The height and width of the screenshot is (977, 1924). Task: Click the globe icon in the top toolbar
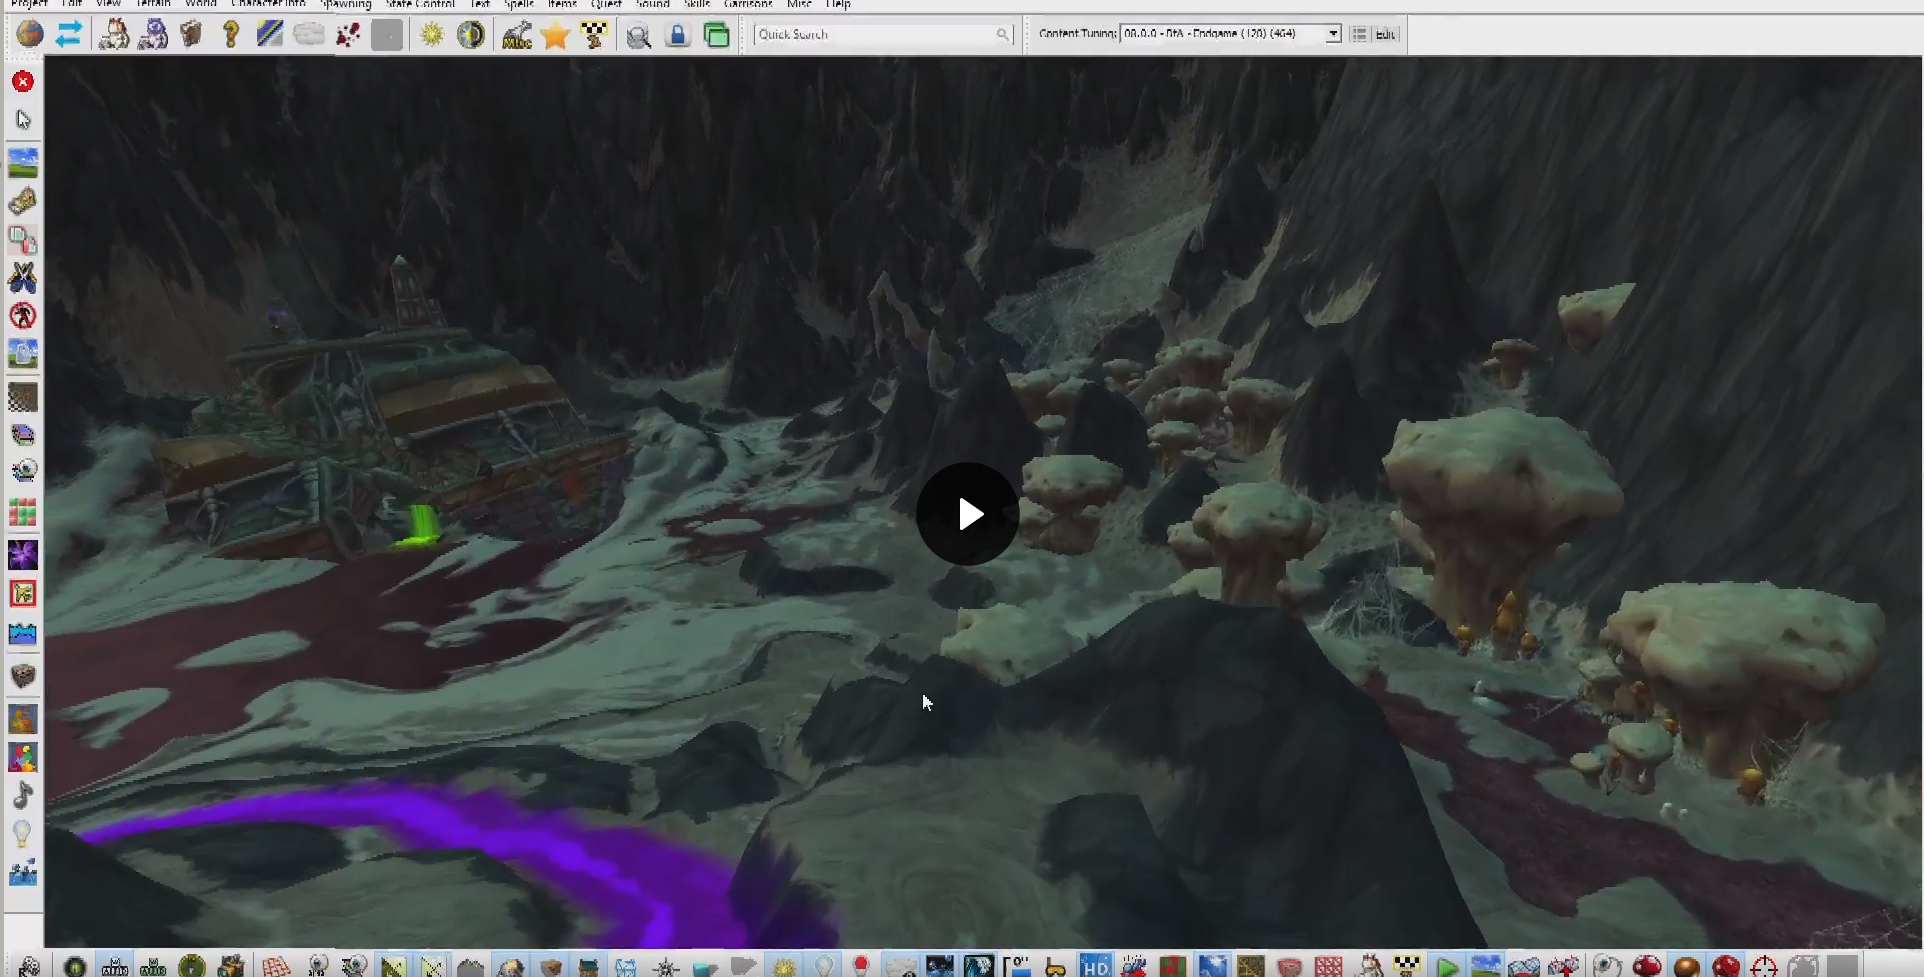30,34
